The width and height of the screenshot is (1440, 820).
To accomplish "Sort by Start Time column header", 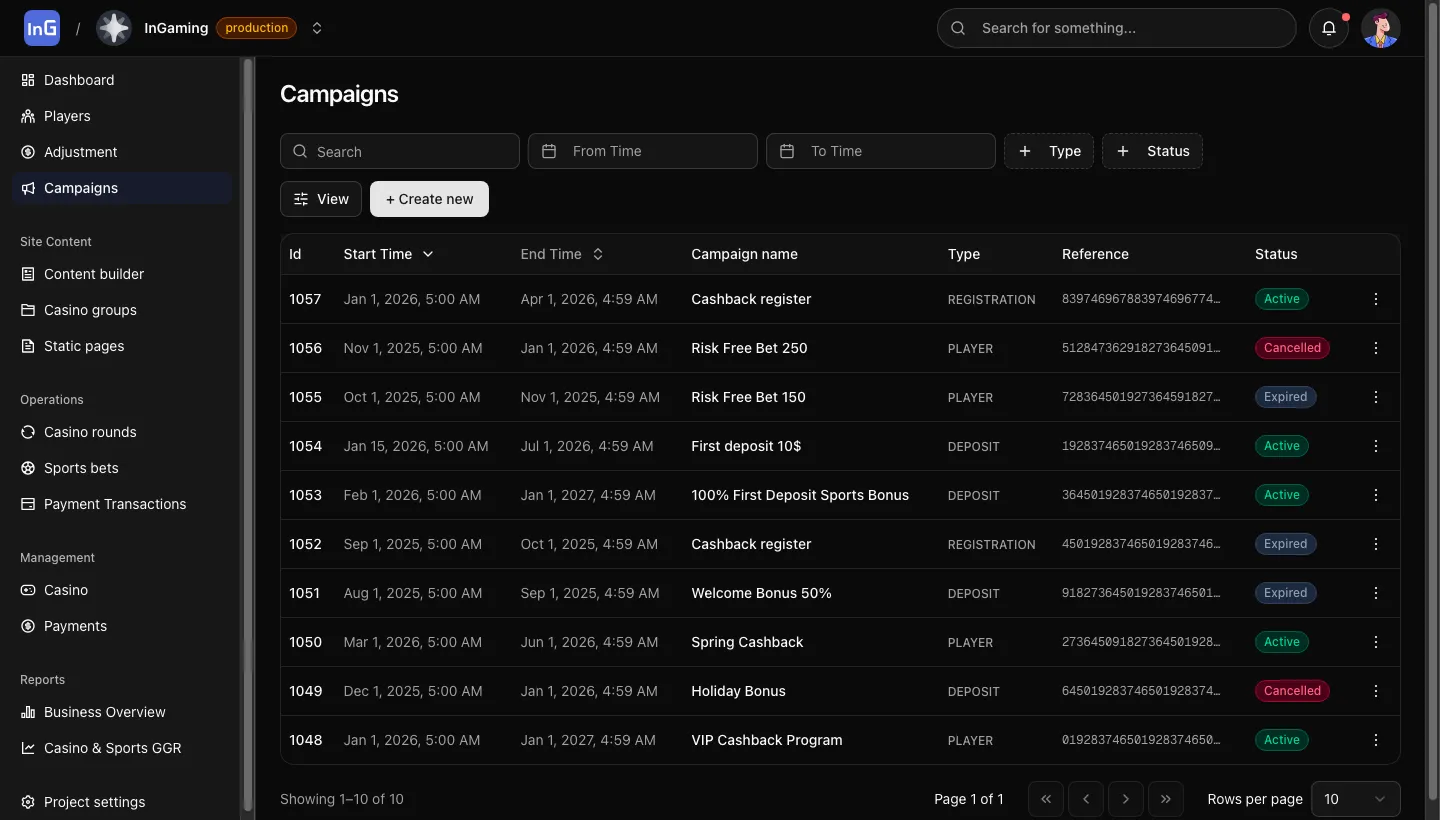I will point(388,254).
